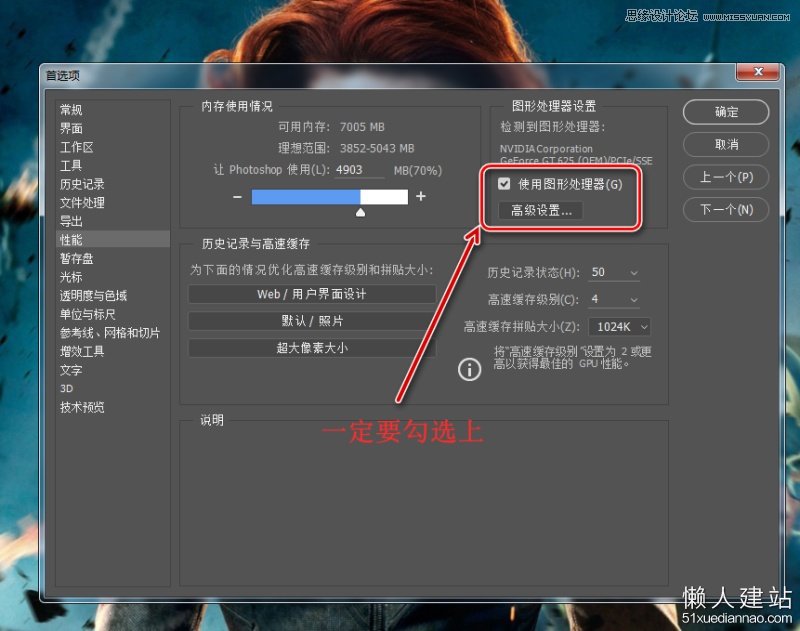Choose 默认 / 照片 cache preset
This screenshot has height=631, width=800.
pyautogui.click(x=312, y=321)
